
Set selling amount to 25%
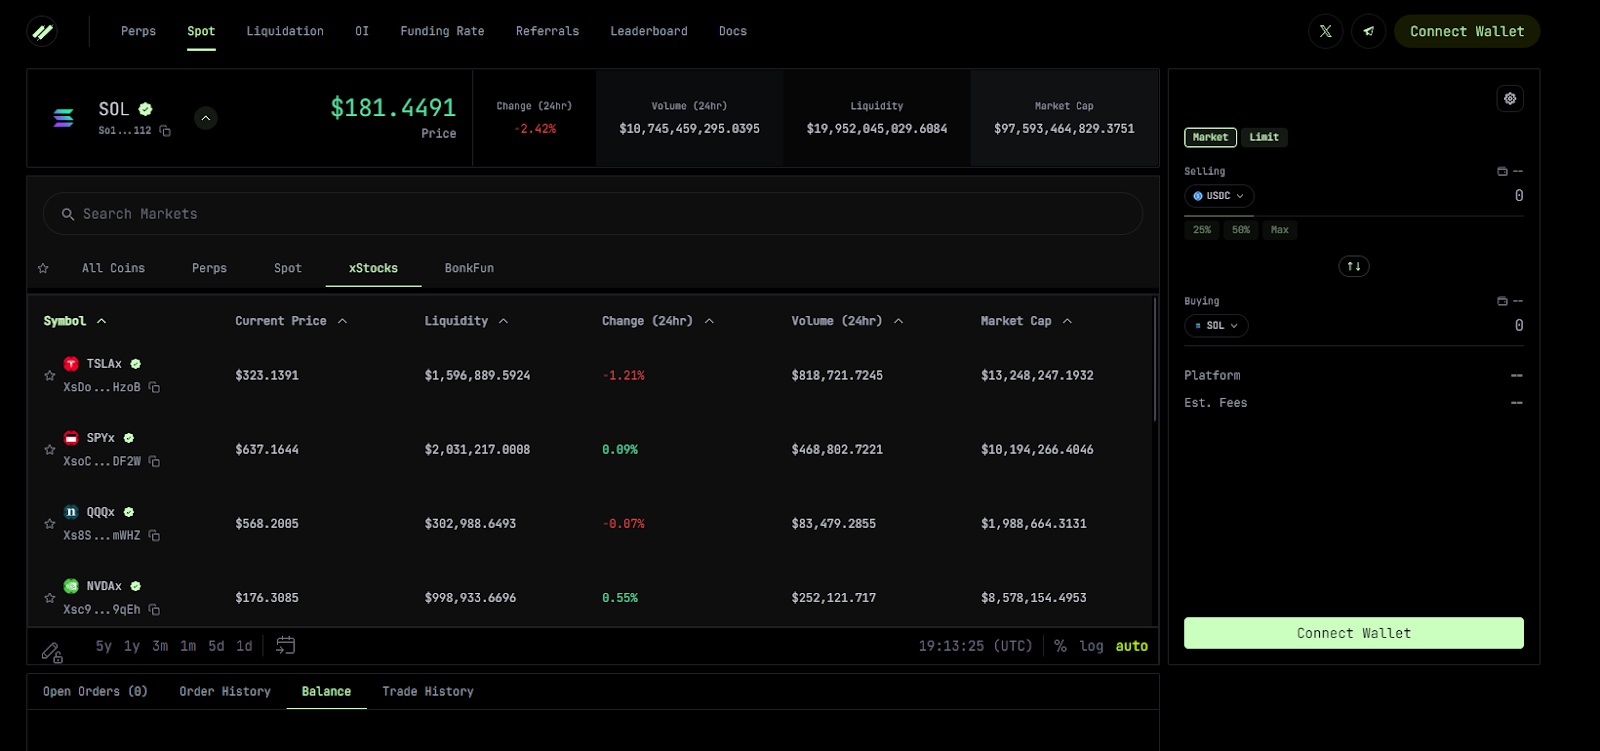pos(1202,230)
